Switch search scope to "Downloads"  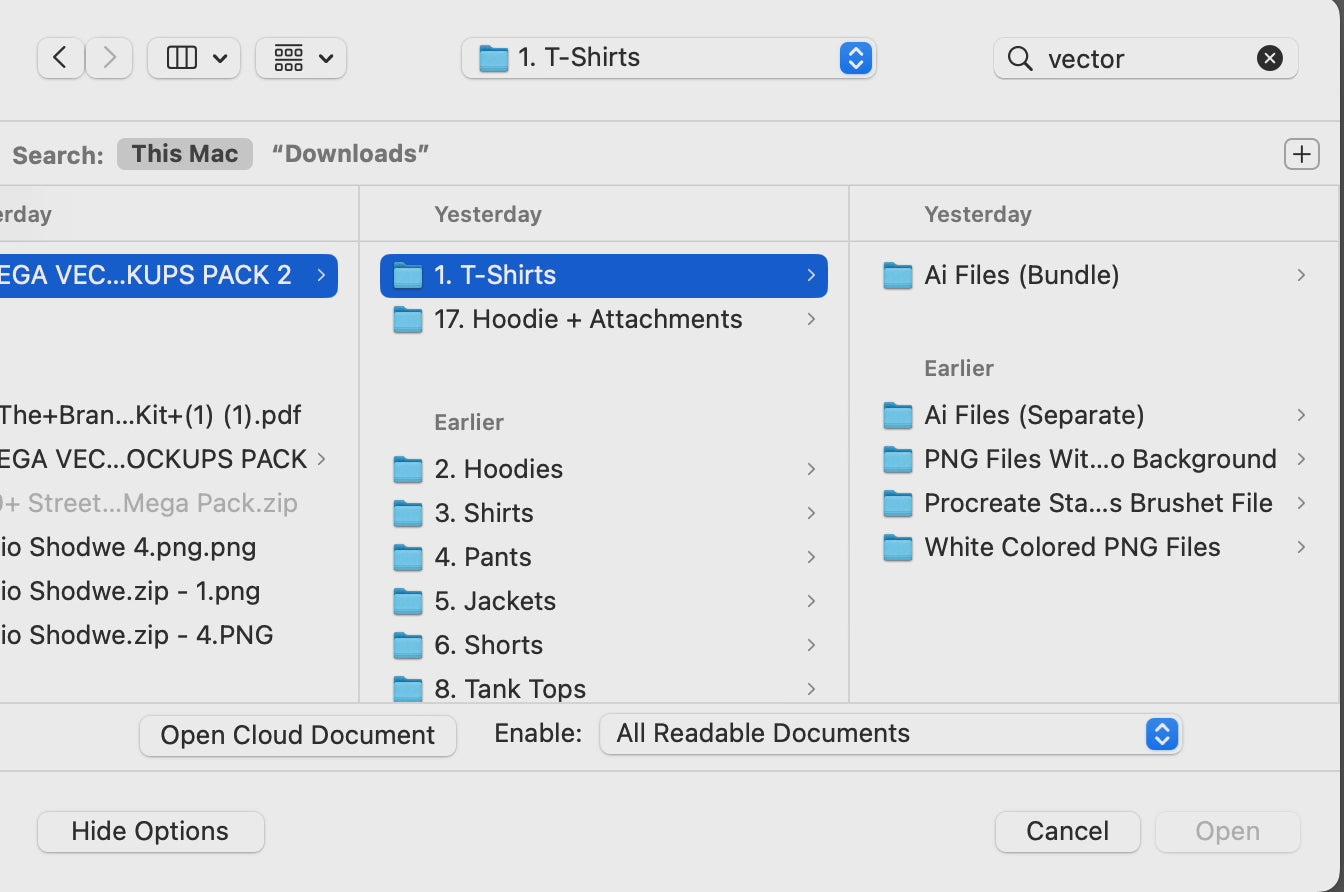tap(350, 154)
